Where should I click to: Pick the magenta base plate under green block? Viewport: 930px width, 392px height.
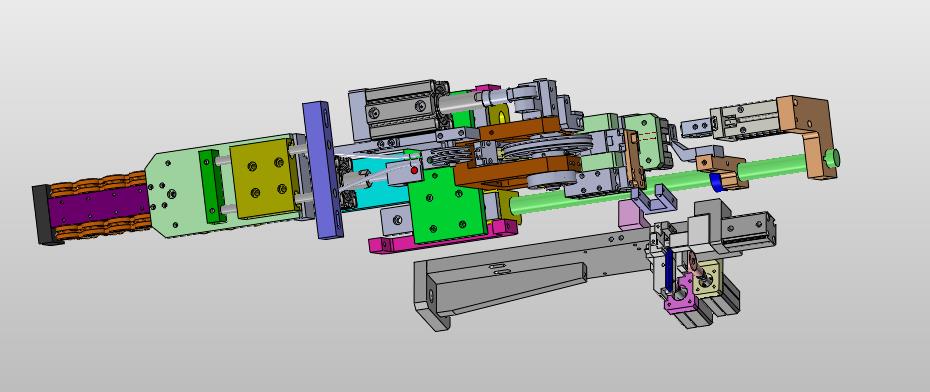click(x=444, y=237)
